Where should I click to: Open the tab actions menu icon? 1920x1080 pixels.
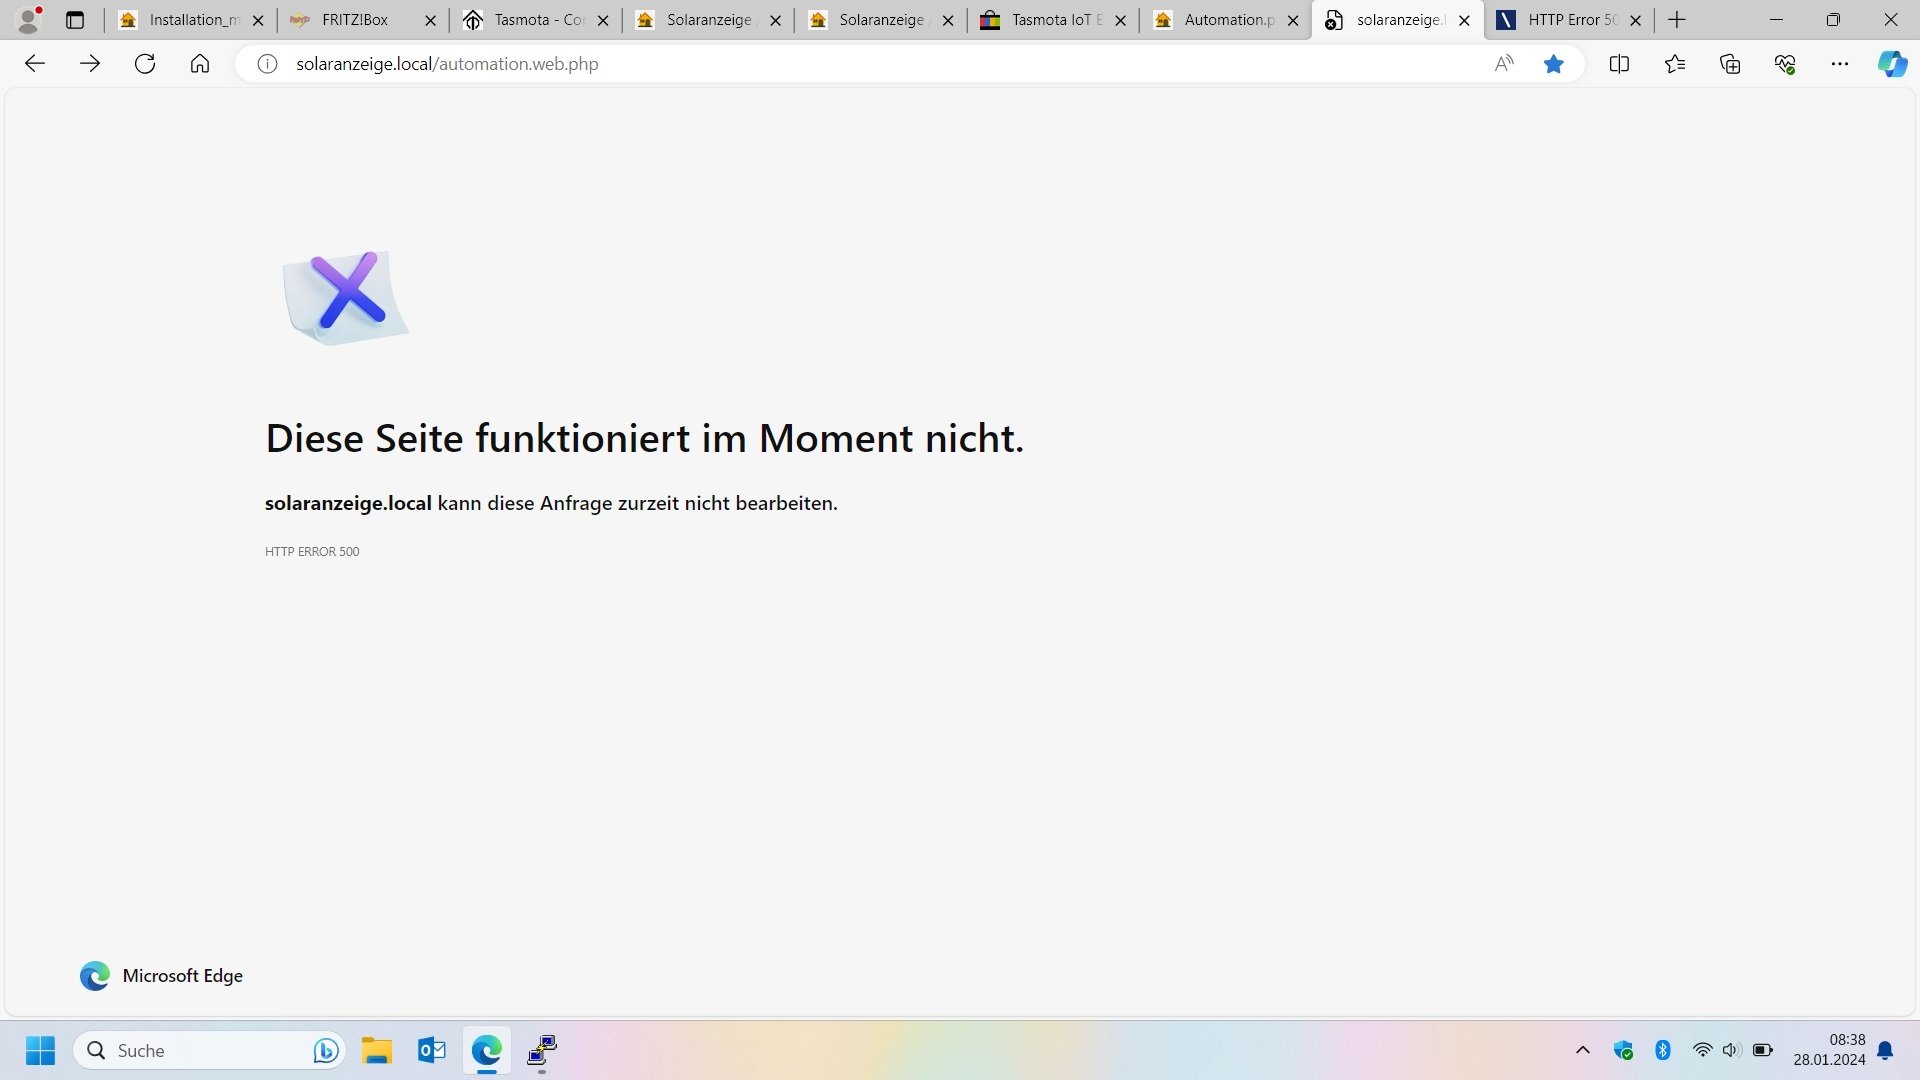[x=75, y=20]
